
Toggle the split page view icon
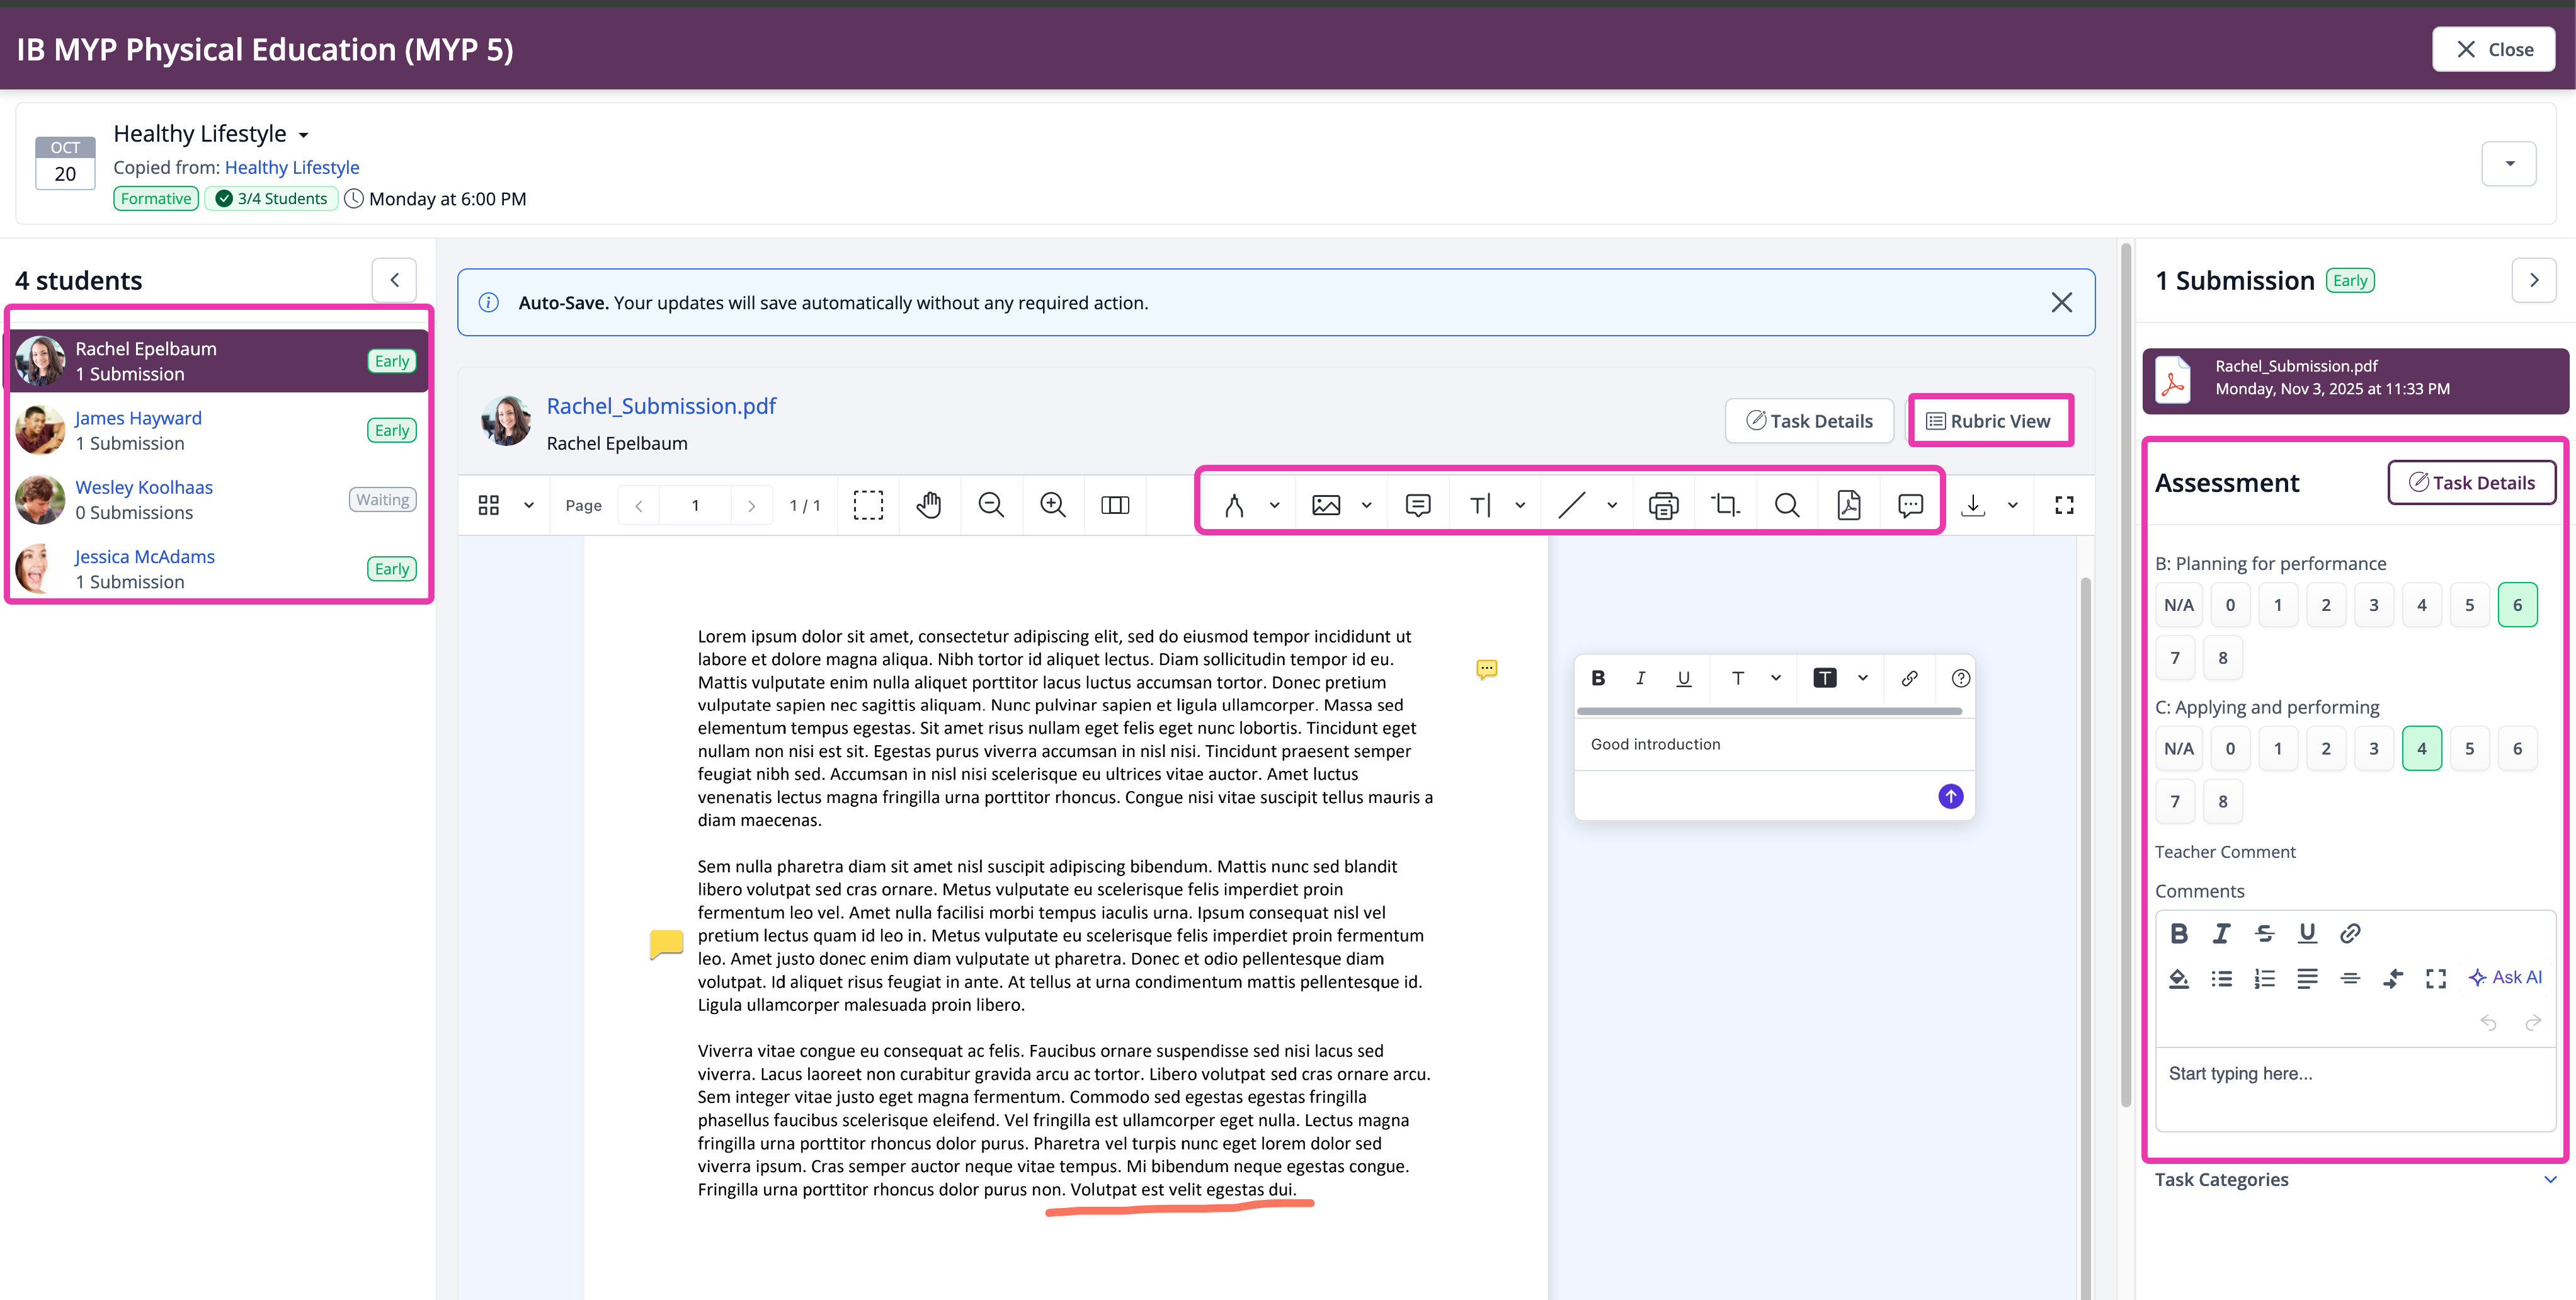(x=1115, y=505)
